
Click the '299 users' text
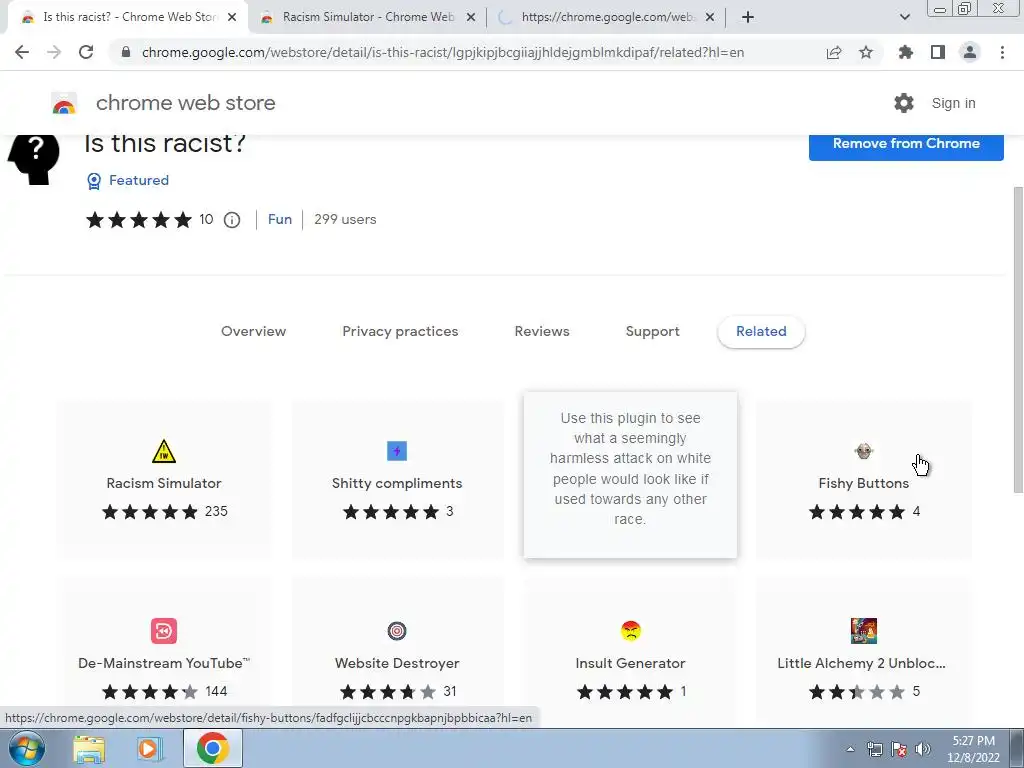(345, 219)
